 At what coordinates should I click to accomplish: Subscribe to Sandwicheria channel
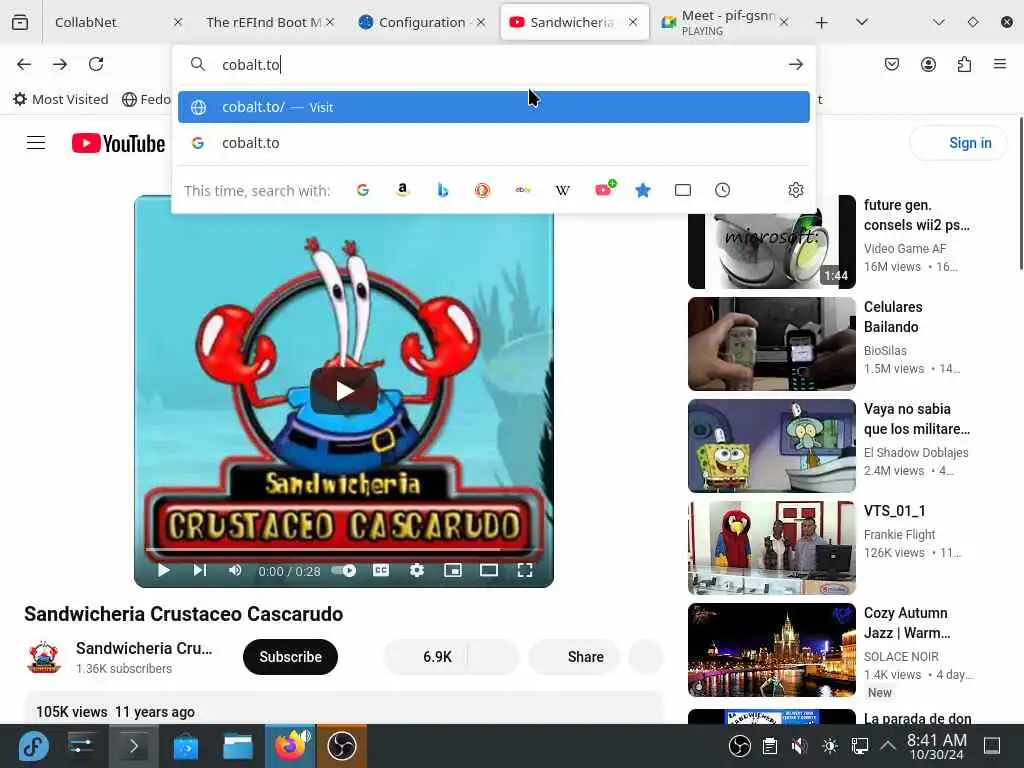click(x=291, y=657)
